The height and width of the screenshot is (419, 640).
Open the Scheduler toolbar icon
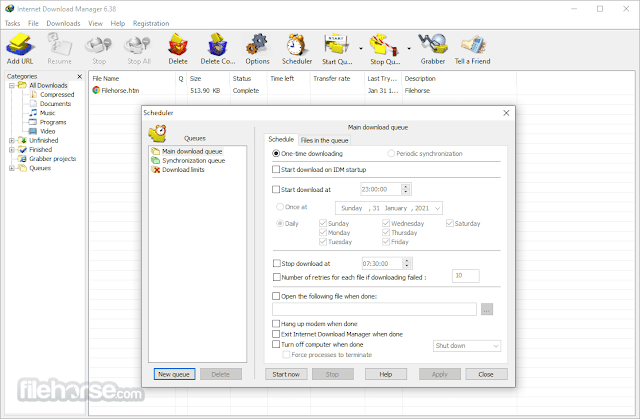pyautogui.click(x=297, y=49)
